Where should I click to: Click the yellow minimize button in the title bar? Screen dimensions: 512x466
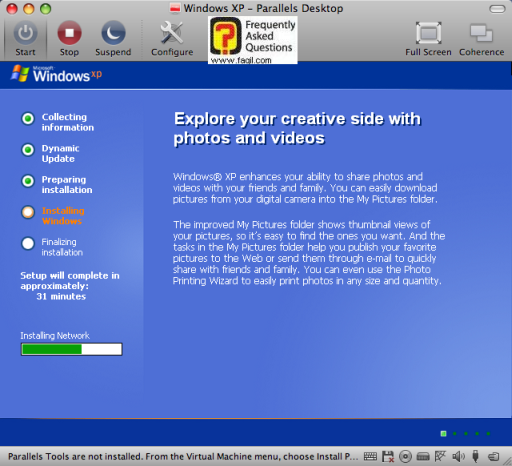tap(29, 9)
